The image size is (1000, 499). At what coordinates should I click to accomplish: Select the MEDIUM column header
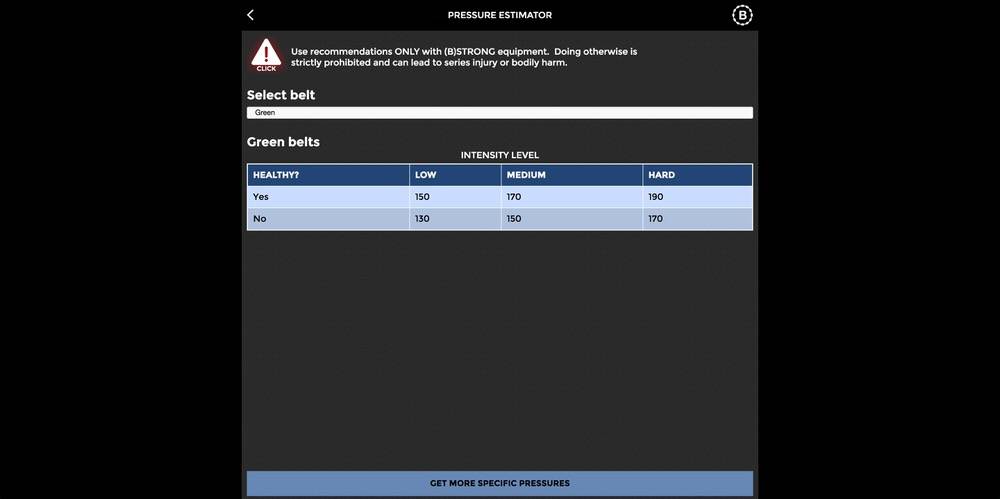pyautogui.click(x=572, y=175)
